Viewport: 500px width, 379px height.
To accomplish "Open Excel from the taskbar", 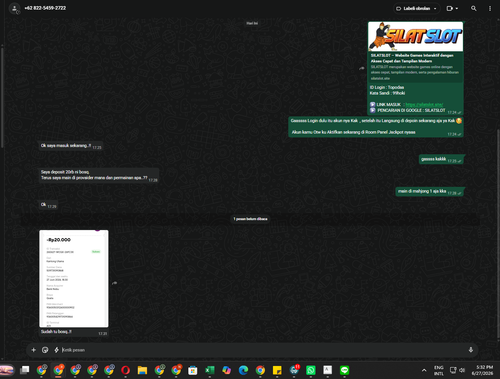I will 209,370.
